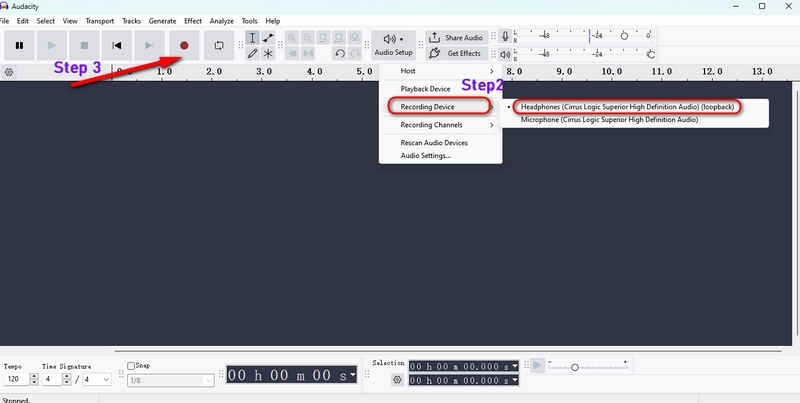
Task: Click the Stop button in transport toolbar
Action: pos(84,45)
